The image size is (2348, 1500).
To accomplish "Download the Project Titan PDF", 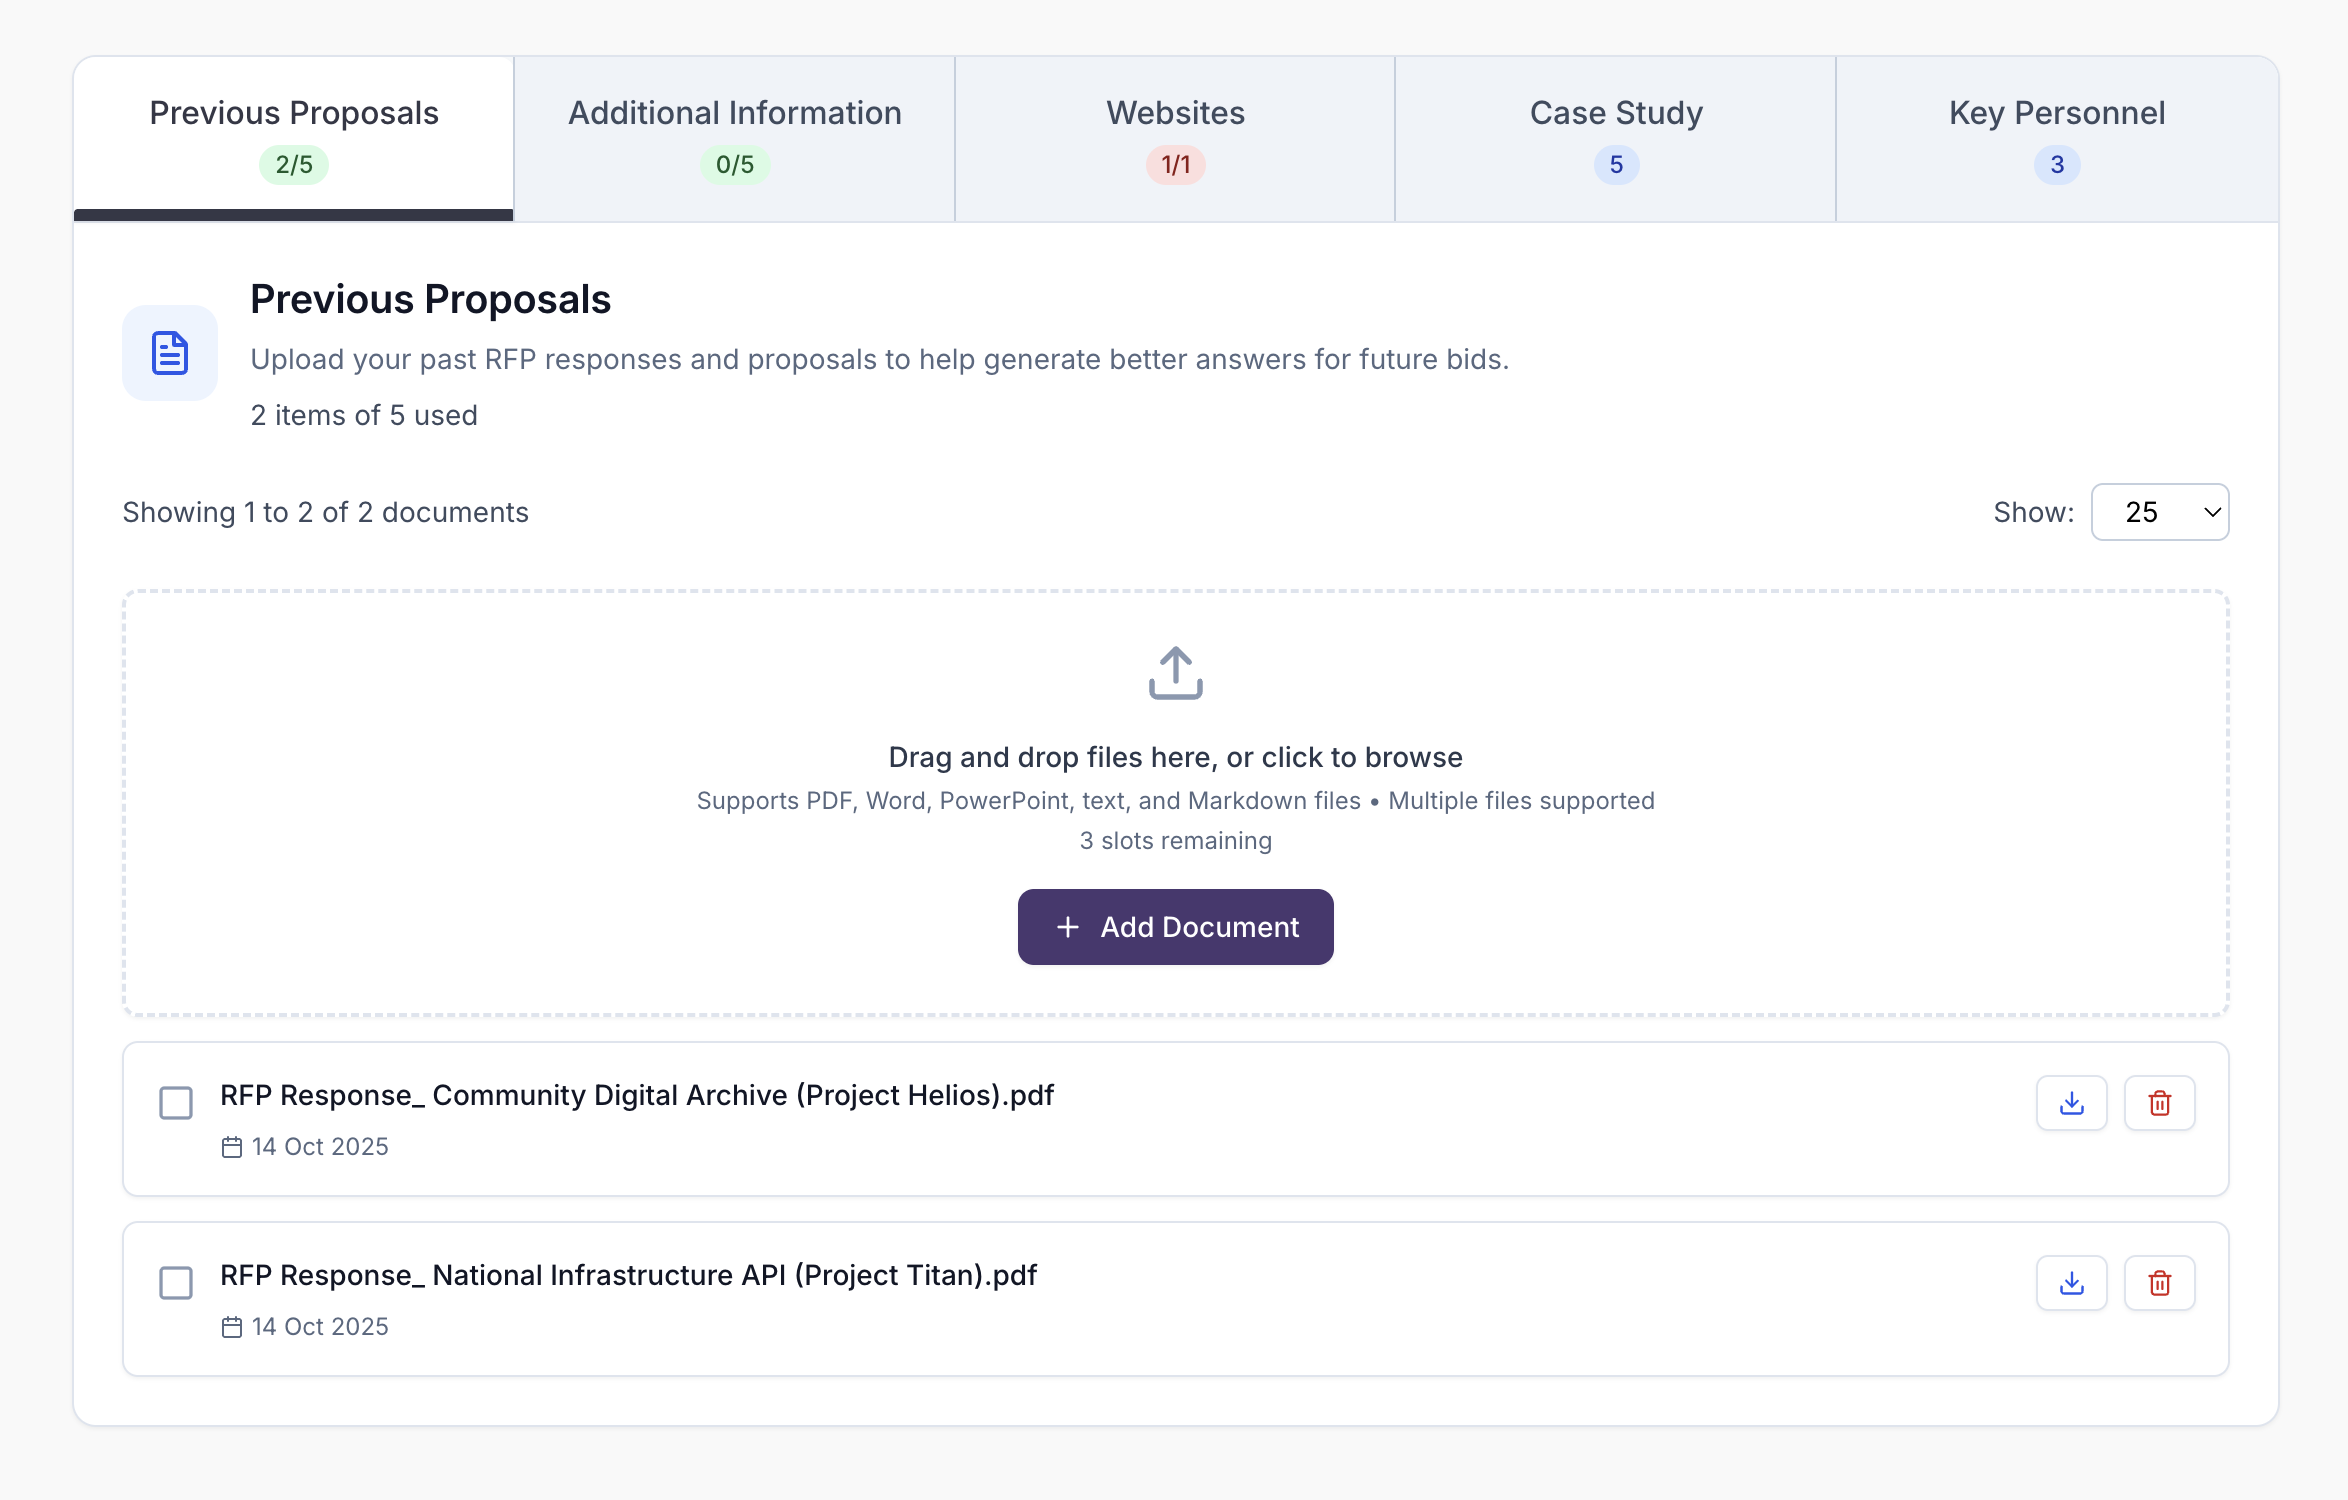I will click(2071, 1283).
